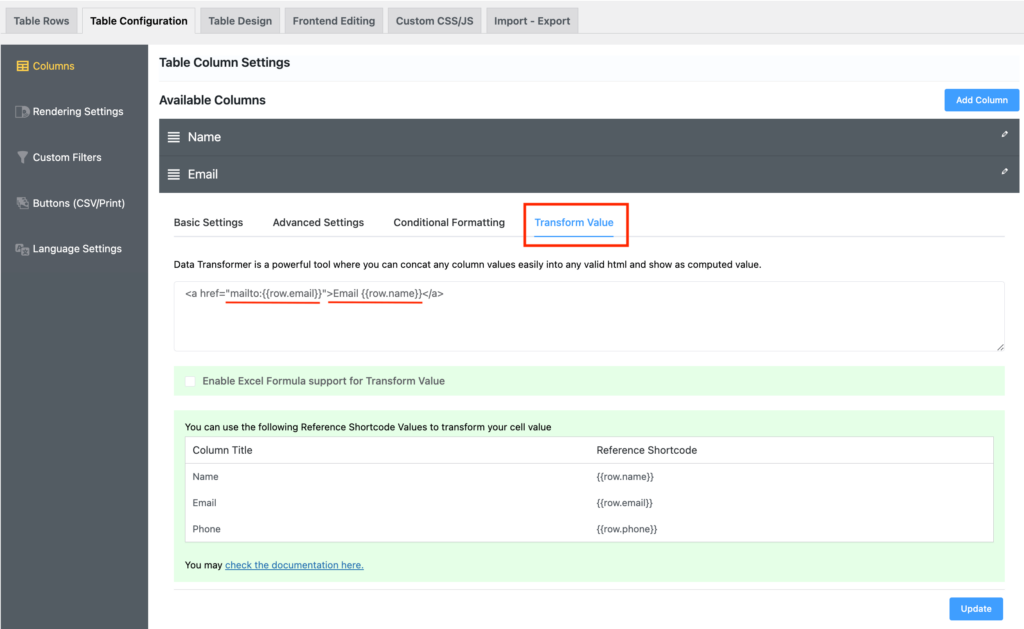Open the Table Design tab
The width and height of the screenshot is (1024, 629).
coord(240,21)
